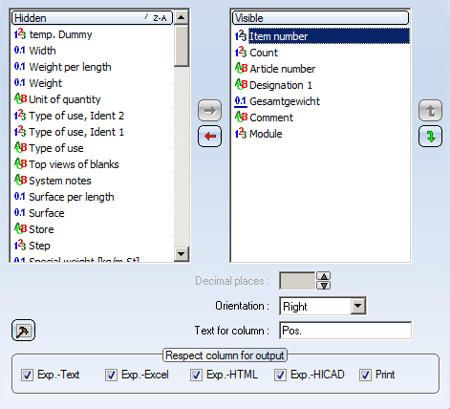Click the Text for column field

click(345, 330)
